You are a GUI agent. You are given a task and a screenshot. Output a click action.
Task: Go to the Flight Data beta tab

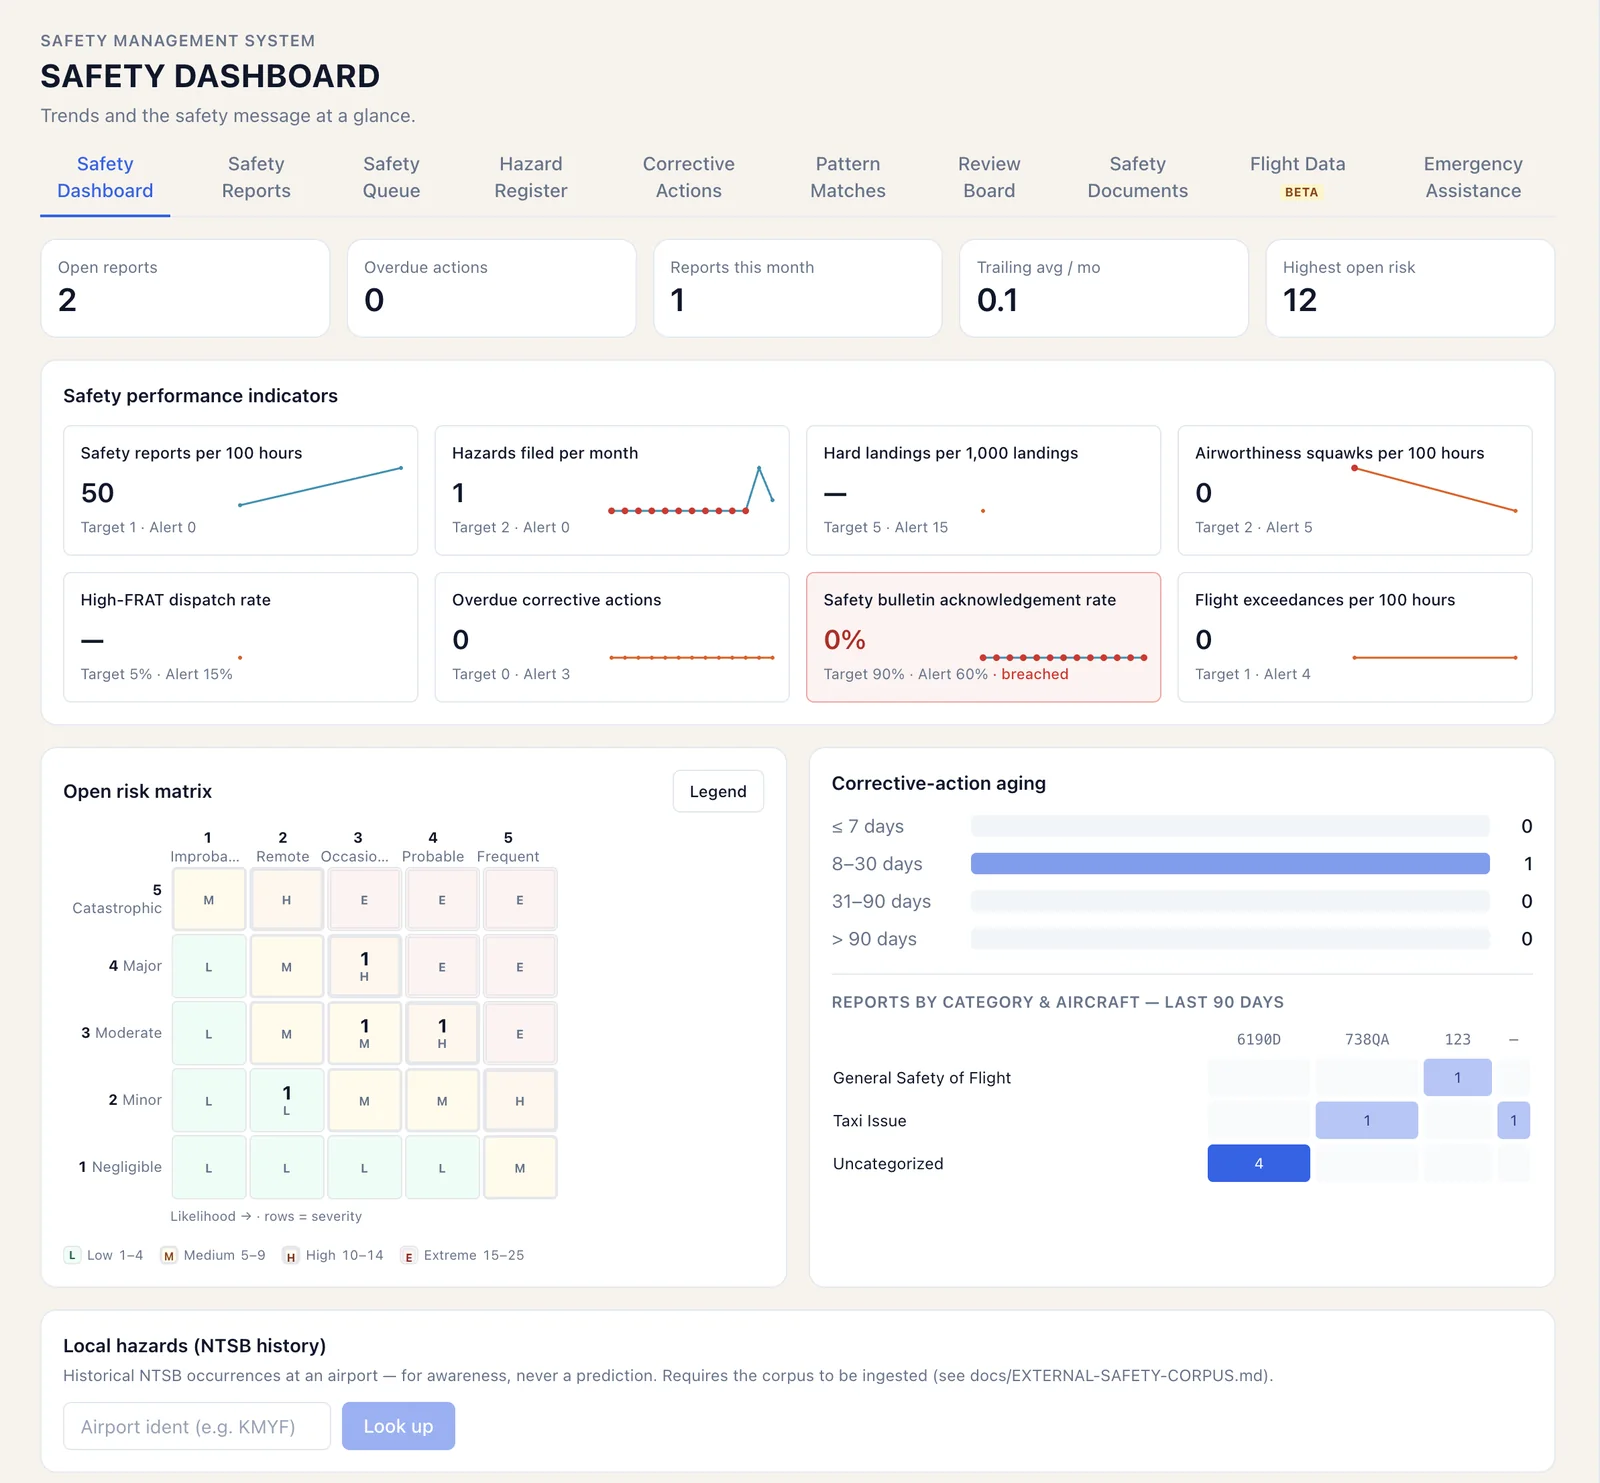[x=1297, y=177]
